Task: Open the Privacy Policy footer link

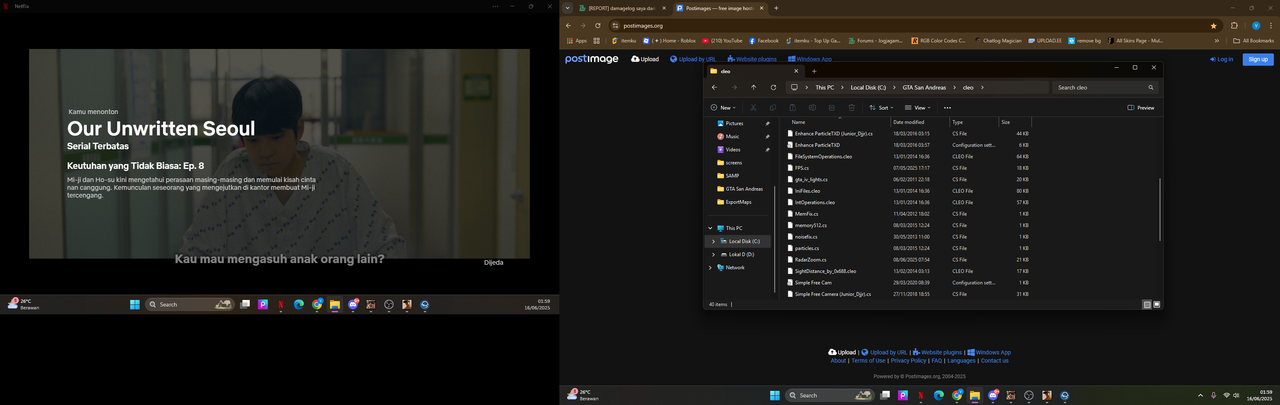Action: 909,360
